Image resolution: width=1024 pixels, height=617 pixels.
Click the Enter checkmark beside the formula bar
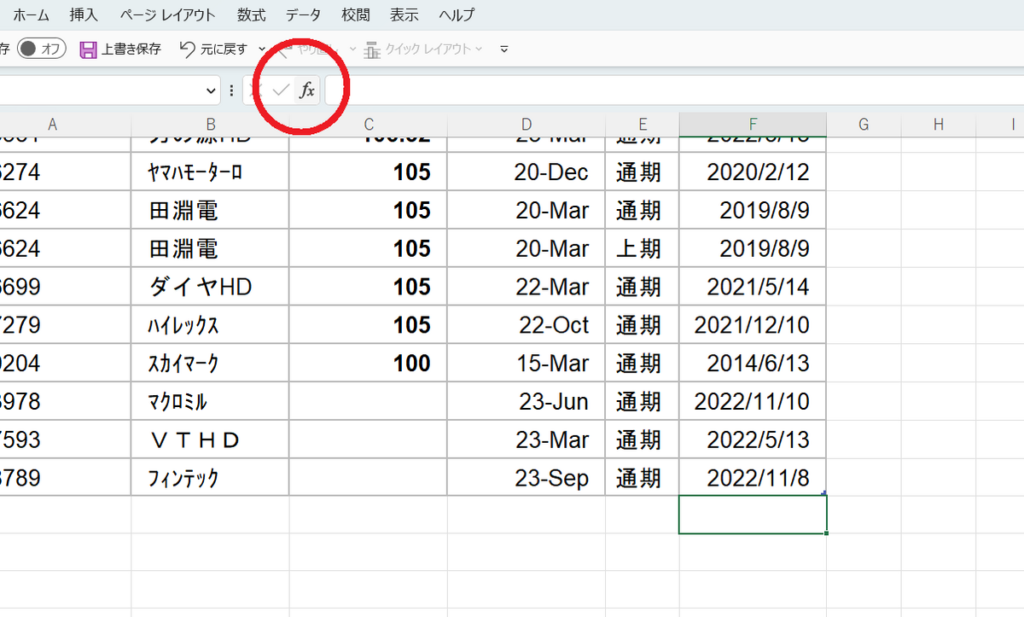[x=280, y=89]
